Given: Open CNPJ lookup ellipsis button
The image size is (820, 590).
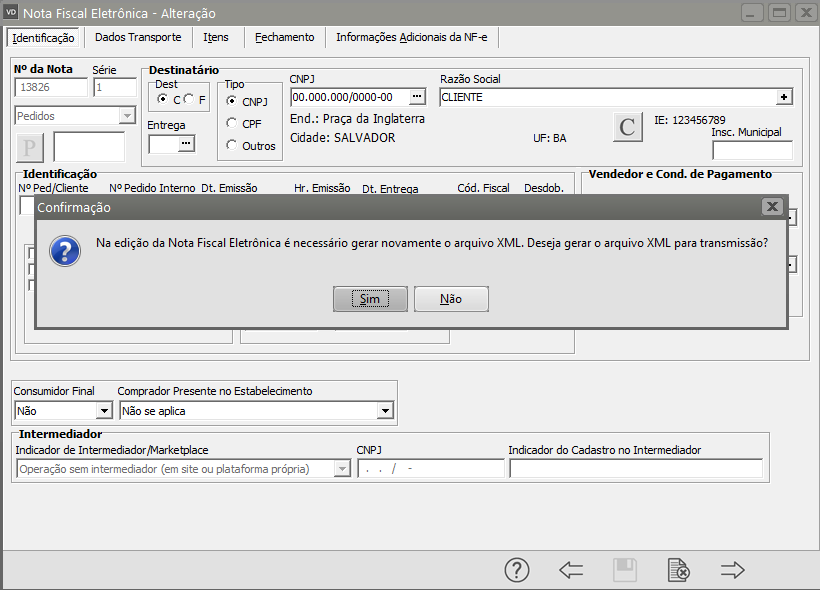Looking at the screenshot, I should pos(417,97).
